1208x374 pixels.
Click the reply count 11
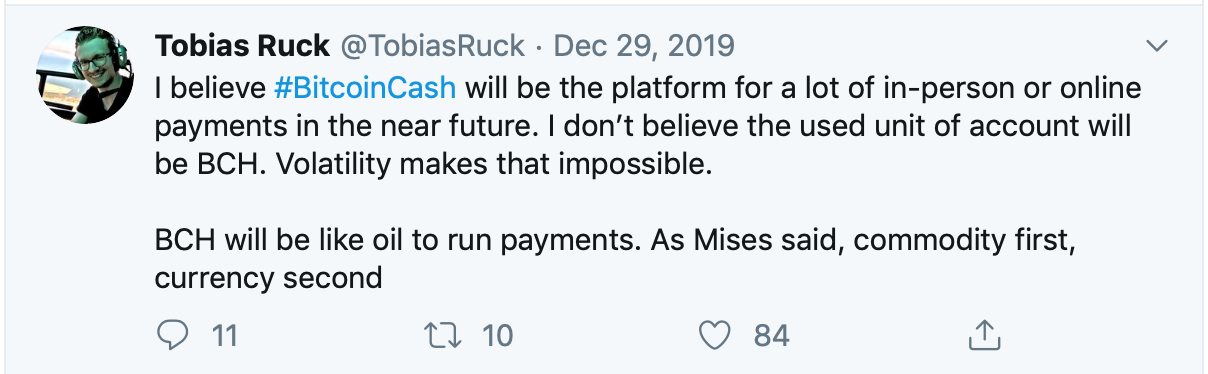(x=226, y=335)
